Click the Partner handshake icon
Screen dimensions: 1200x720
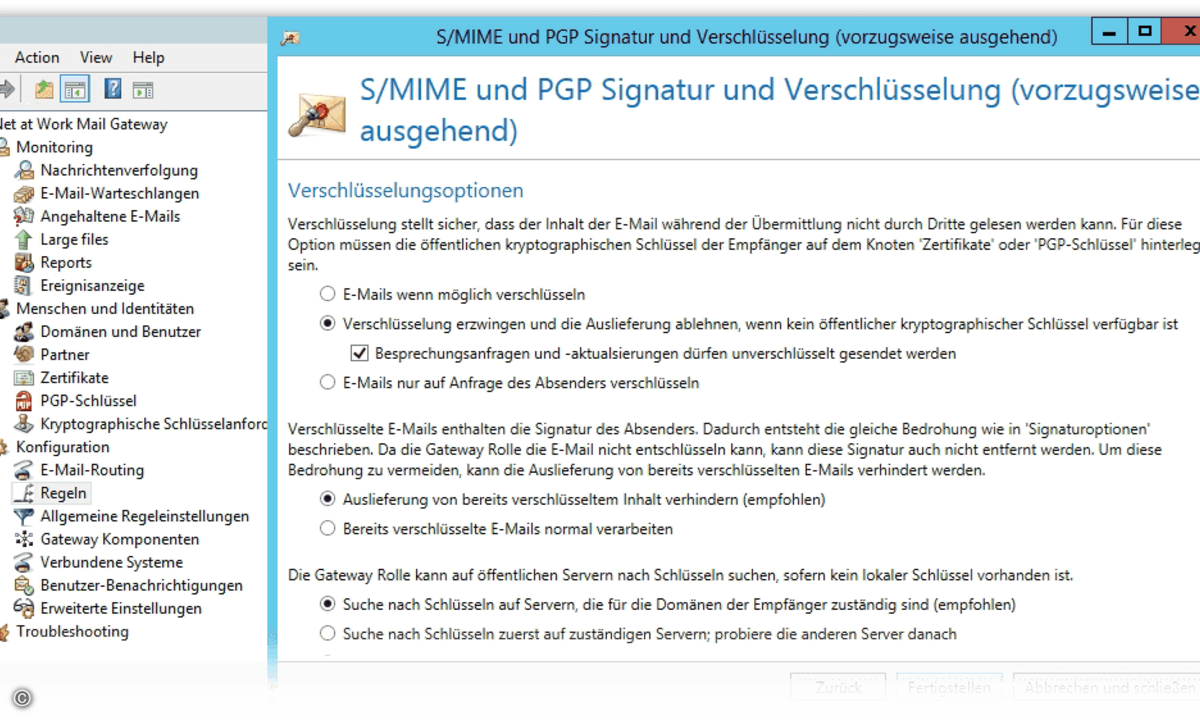pyautogui.click(x=24, y=354)
